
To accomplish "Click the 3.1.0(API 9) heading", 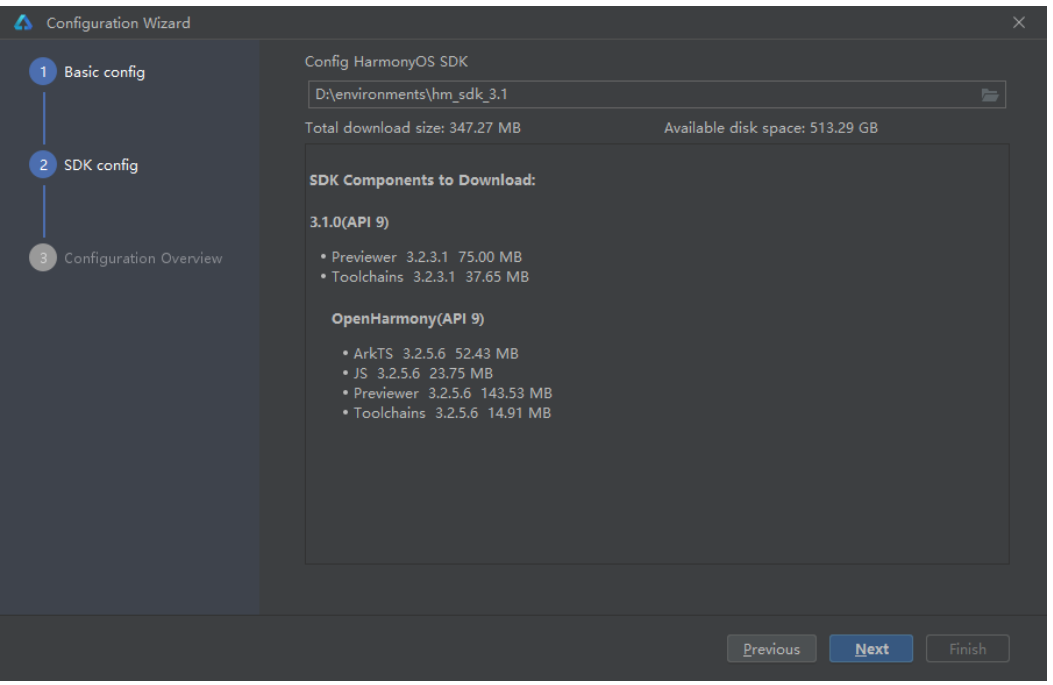I will tap(349, 222).
